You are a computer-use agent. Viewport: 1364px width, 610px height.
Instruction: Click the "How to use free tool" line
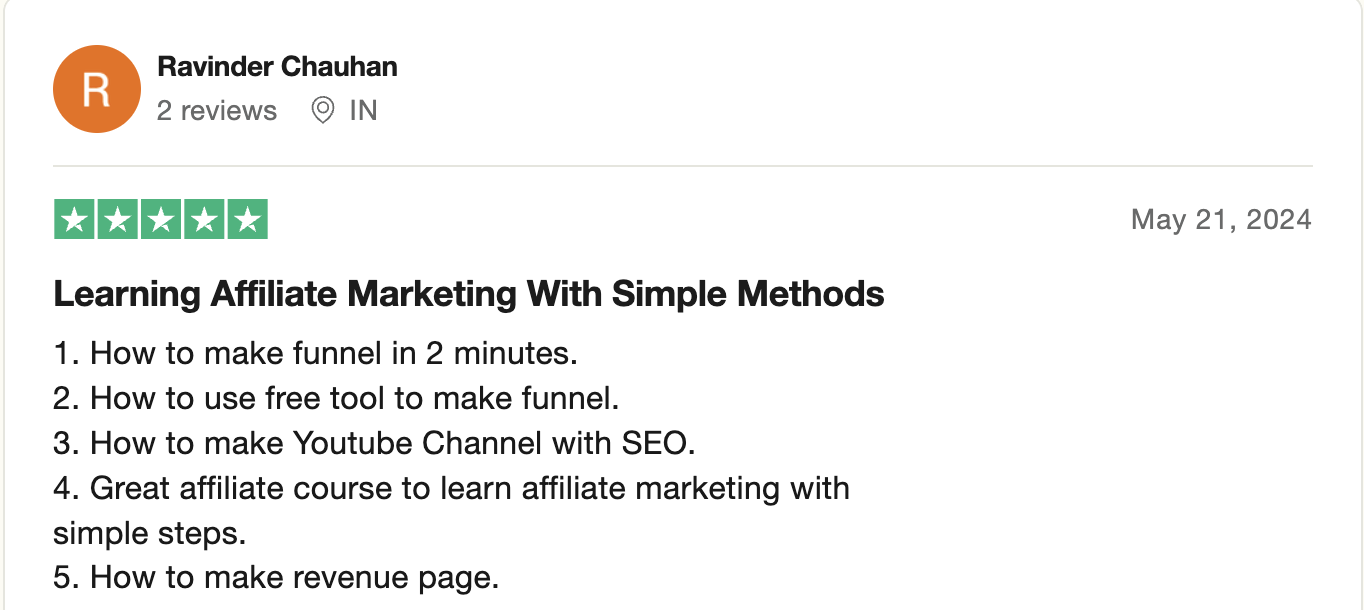[x=336, y=398]
